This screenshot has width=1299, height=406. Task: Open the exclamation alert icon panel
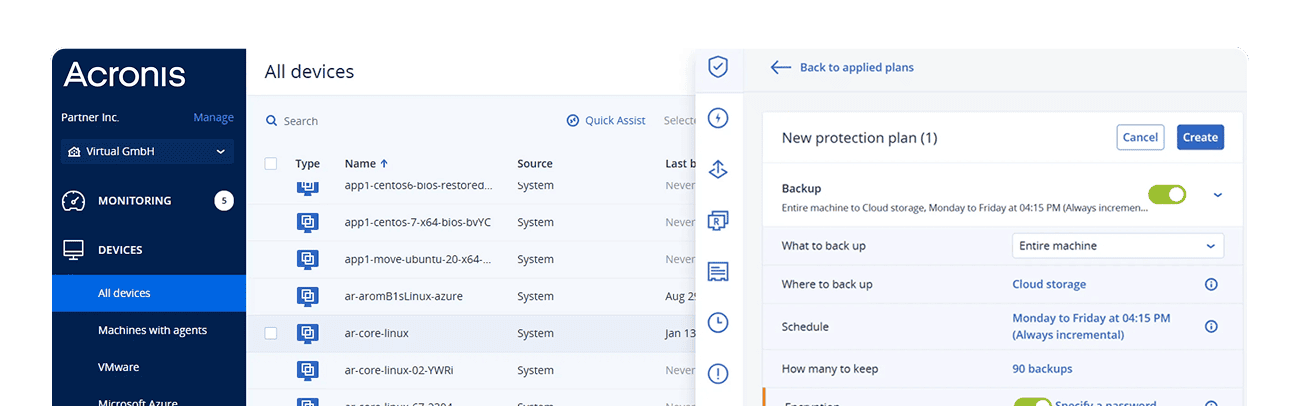coord(717,374)
